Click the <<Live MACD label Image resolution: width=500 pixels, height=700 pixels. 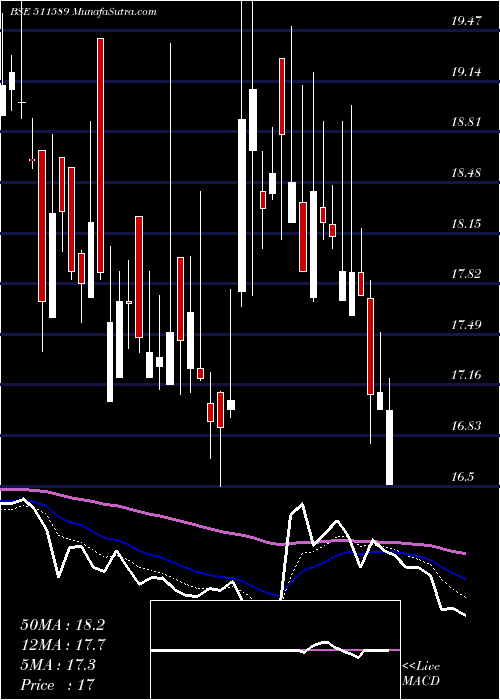[421, 673]
